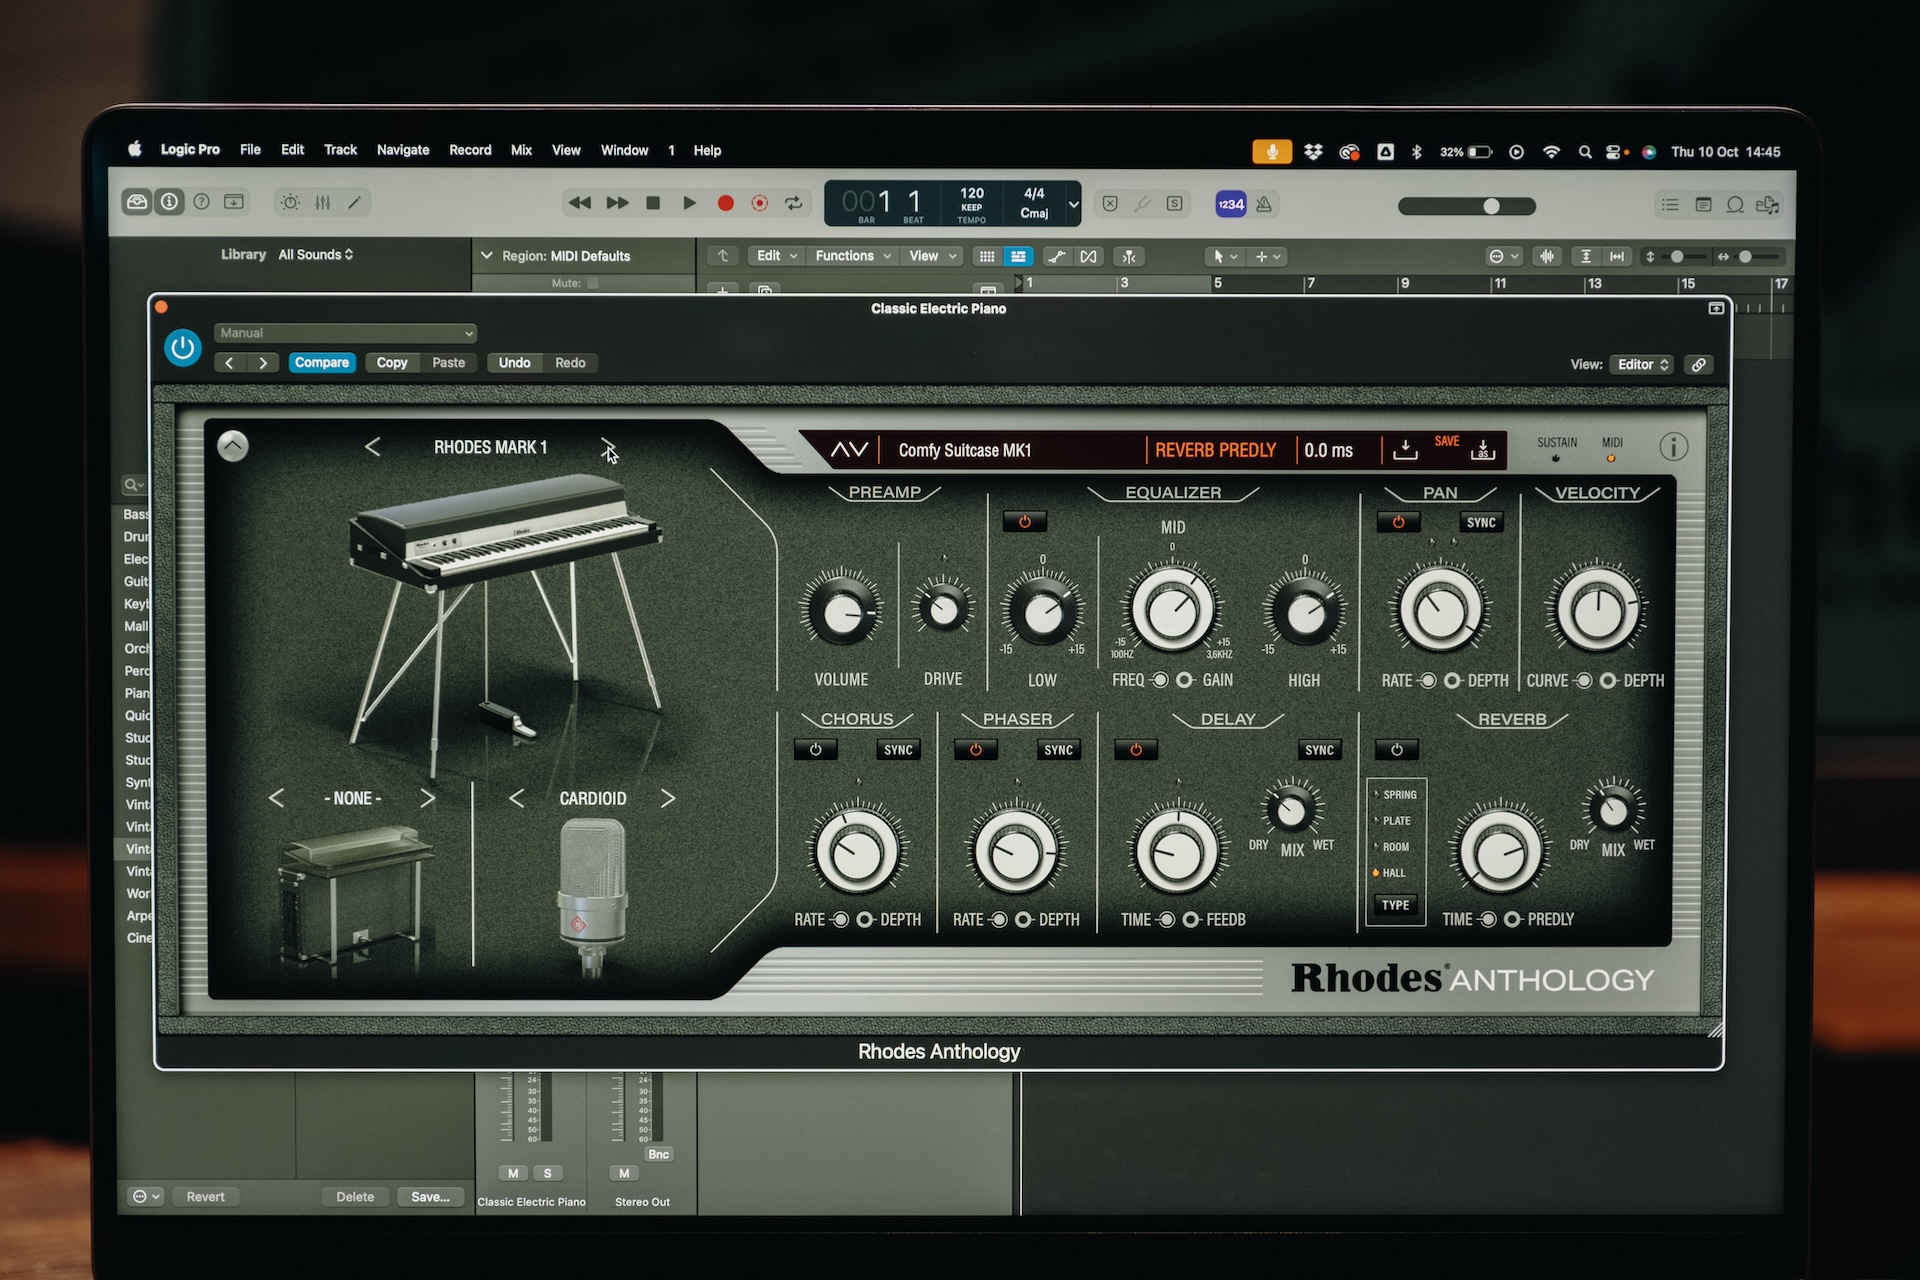Open the Mixer sliders icon

coord(322,203)
